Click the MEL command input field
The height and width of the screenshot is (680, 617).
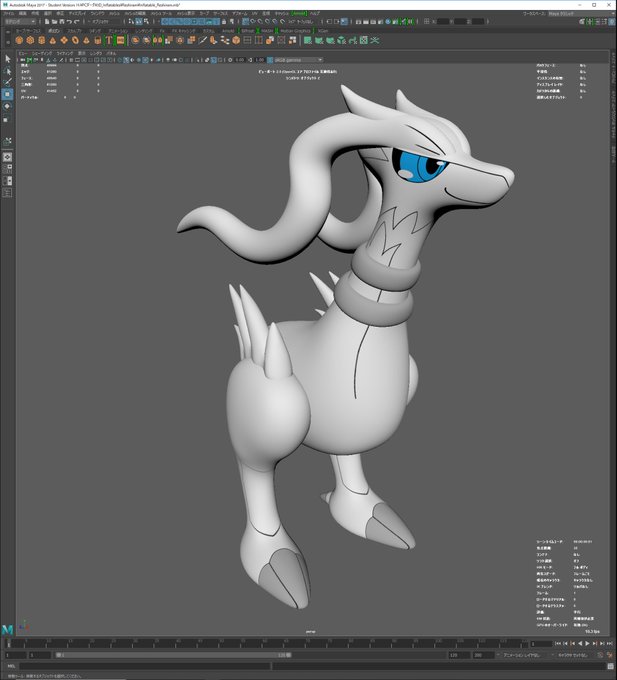pyautogui.click(x=145, y=667)
